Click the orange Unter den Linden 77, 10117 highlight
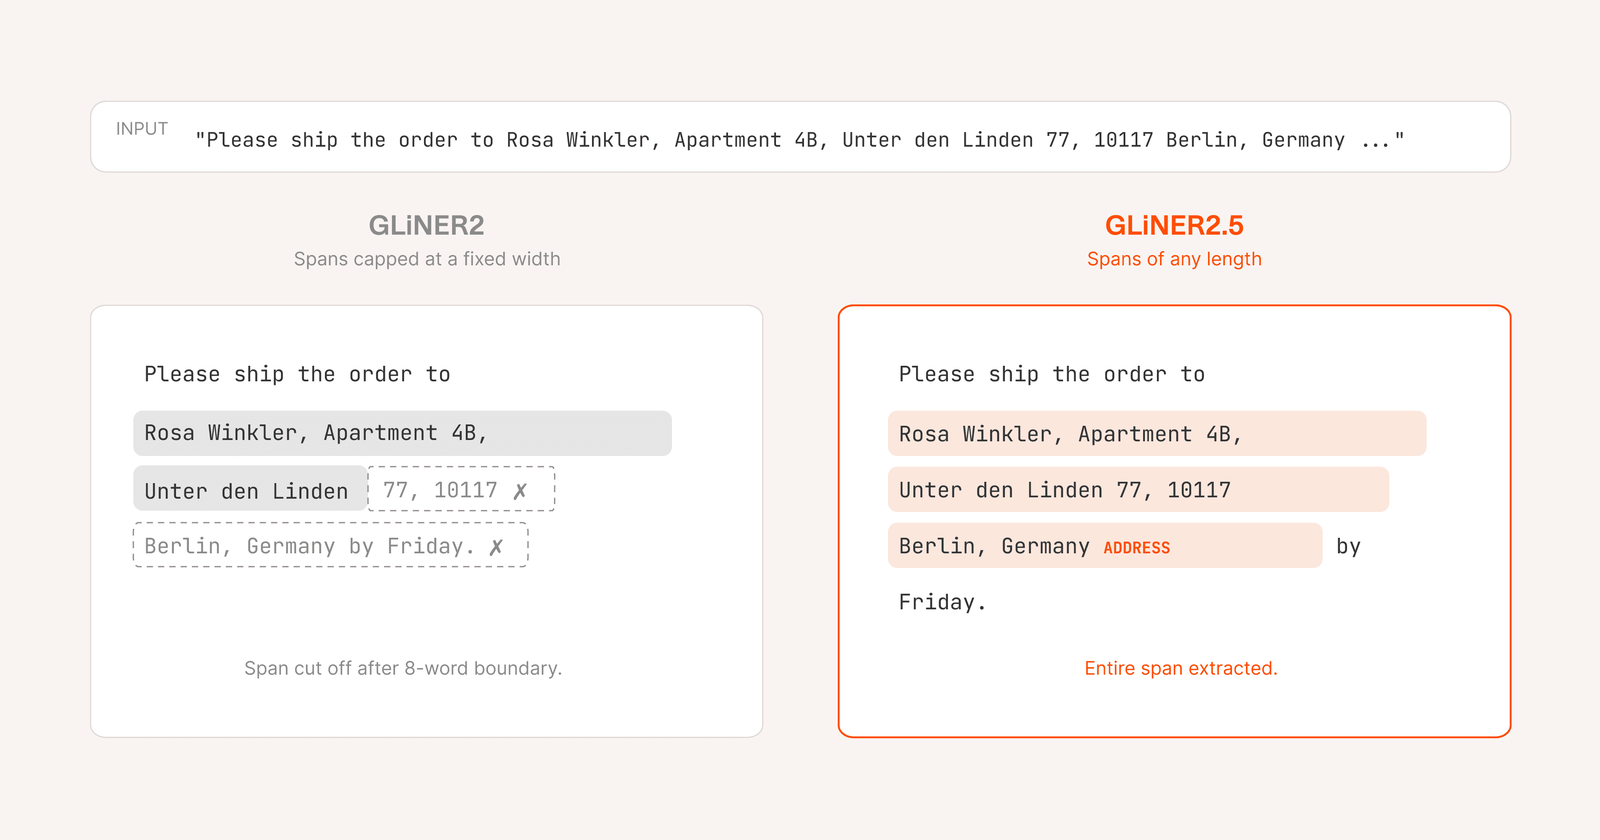The image size is (1600, 840). point(1138,489)
